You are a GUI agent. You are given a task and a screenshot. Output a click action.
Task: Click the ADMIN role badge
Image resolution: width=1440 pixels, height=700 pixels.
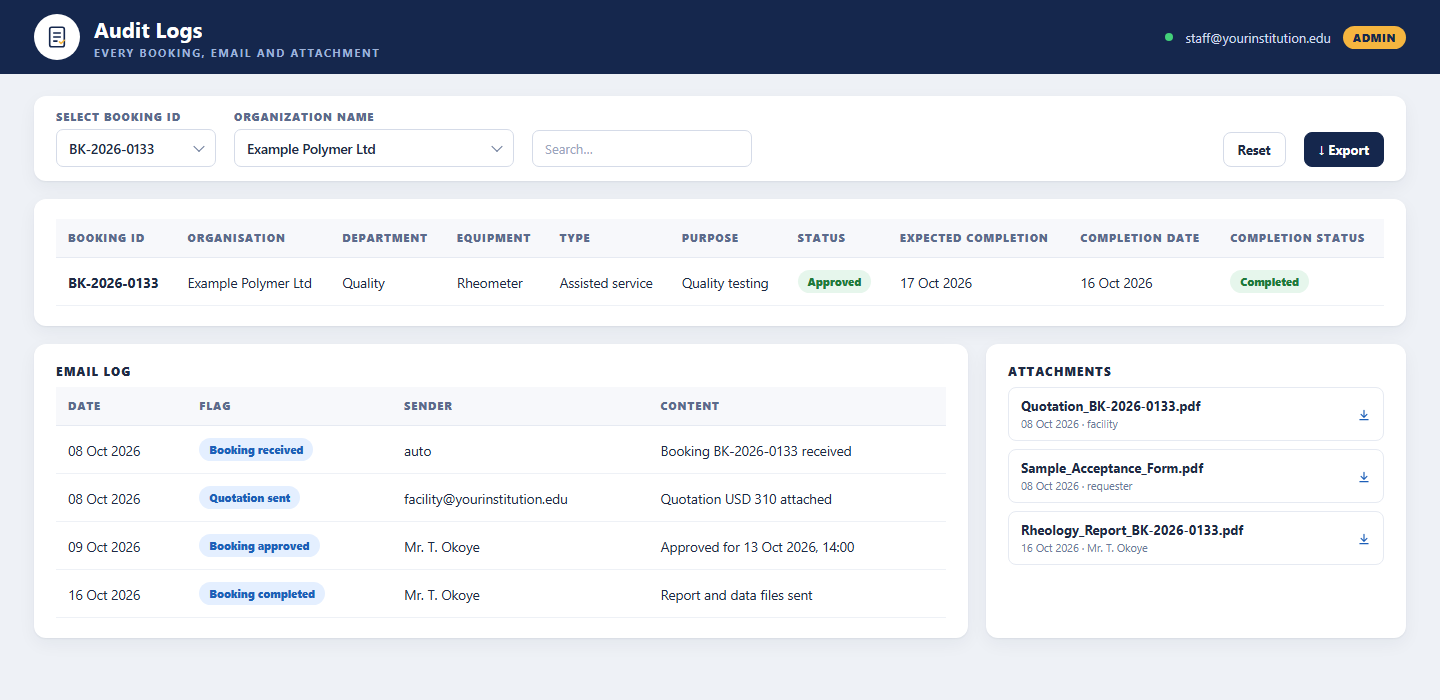click(1374, 38)
